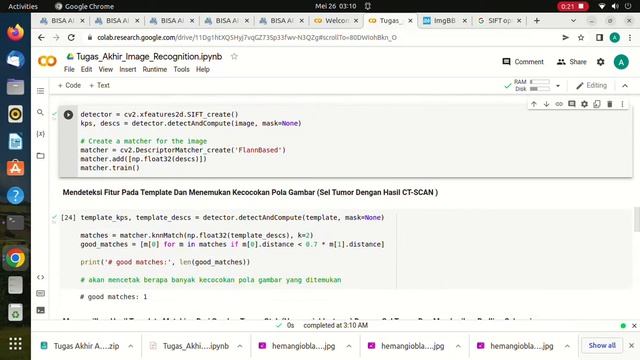Click the notebook title Tugas_Akhir_Image_Recognition.ipynb
Image resolution: width=640 pixels, height=360 pixels.
tap(149, 57)
